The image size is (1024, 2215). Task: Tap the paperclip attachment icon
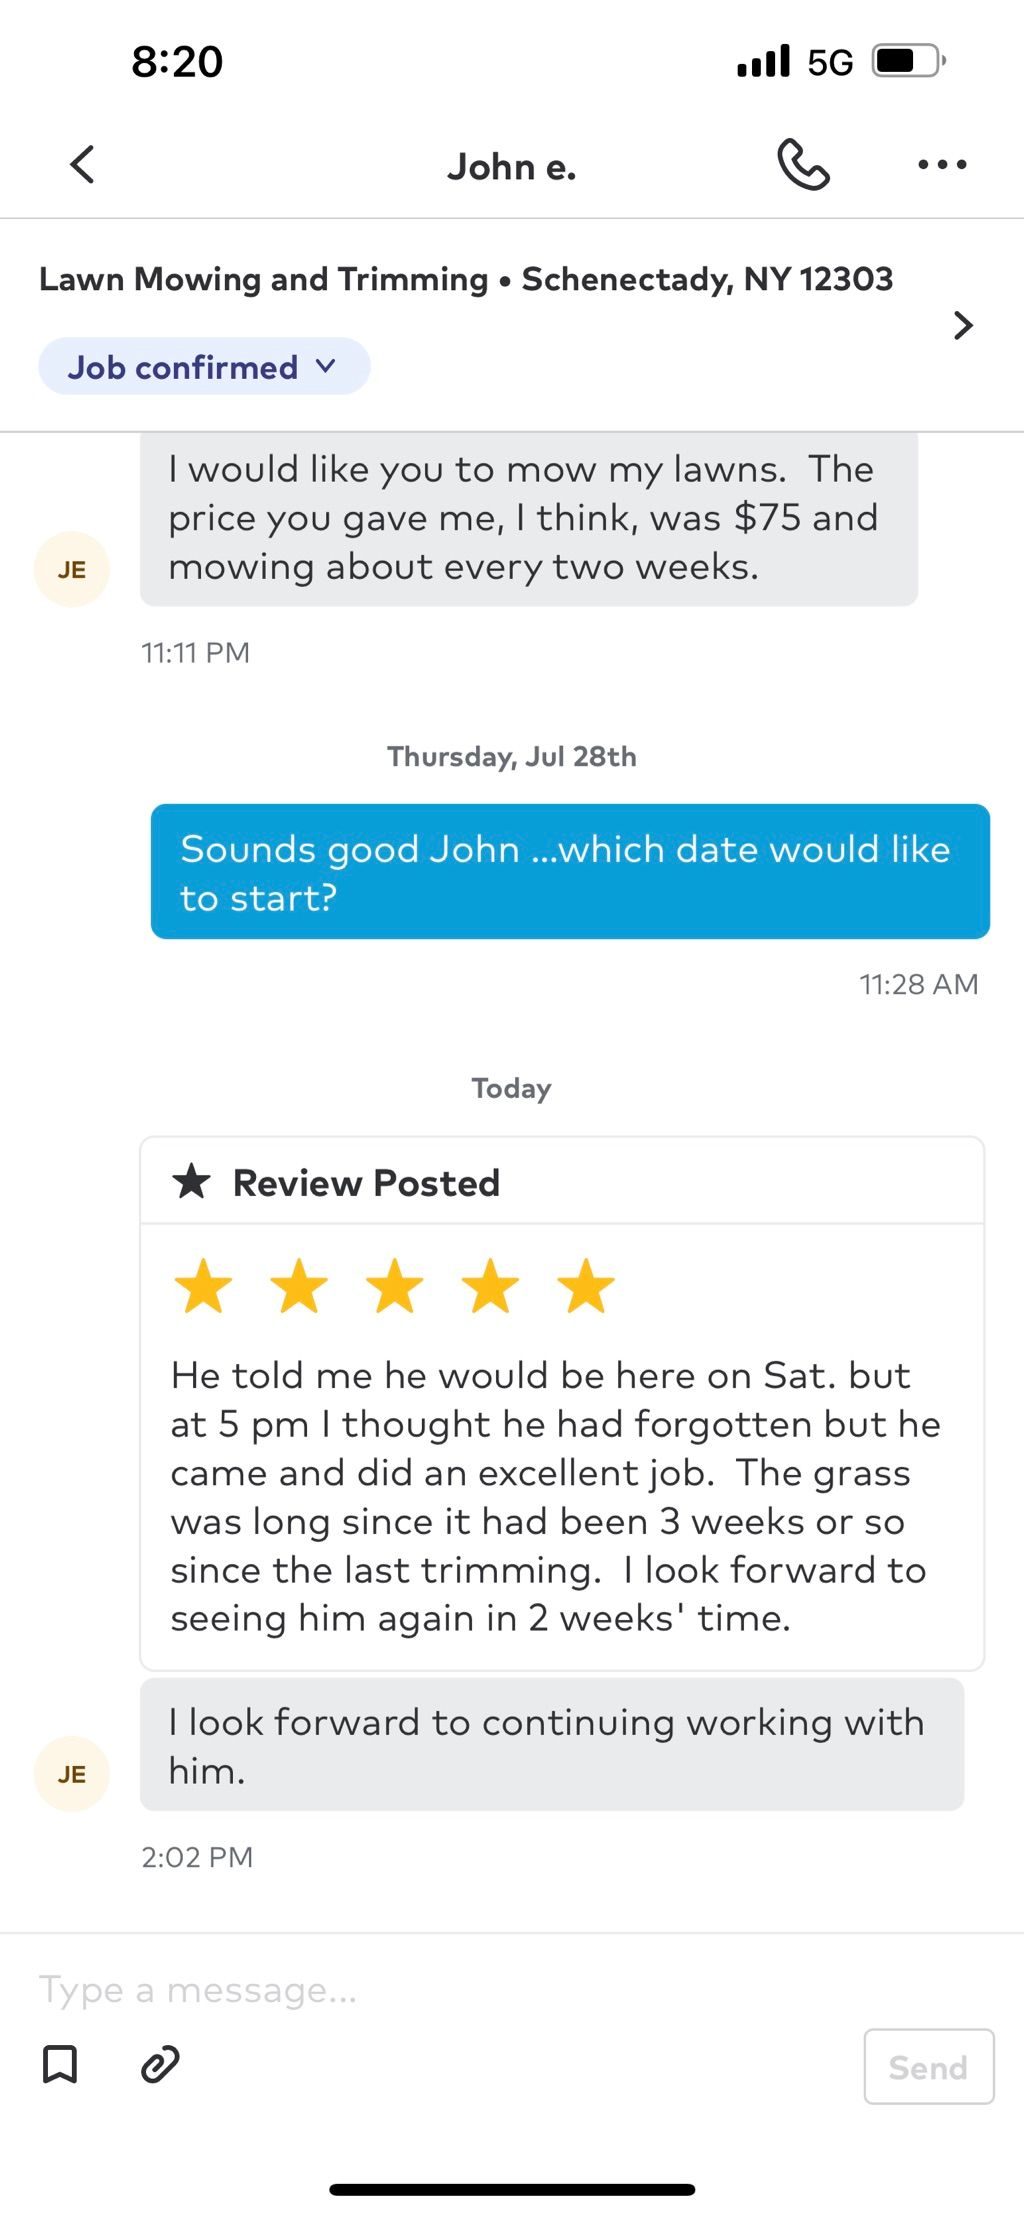click(160, 2064)
